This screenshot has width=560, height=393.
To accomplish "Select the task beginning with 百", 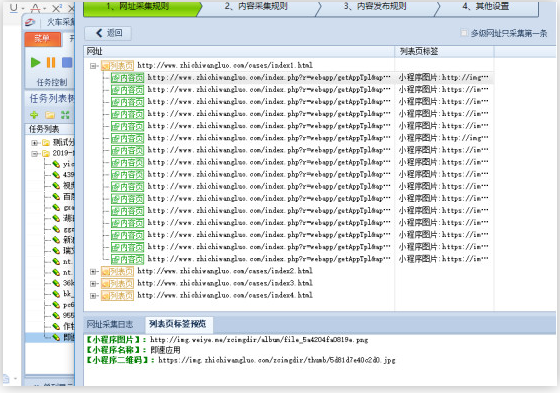I will click(69, 196).
